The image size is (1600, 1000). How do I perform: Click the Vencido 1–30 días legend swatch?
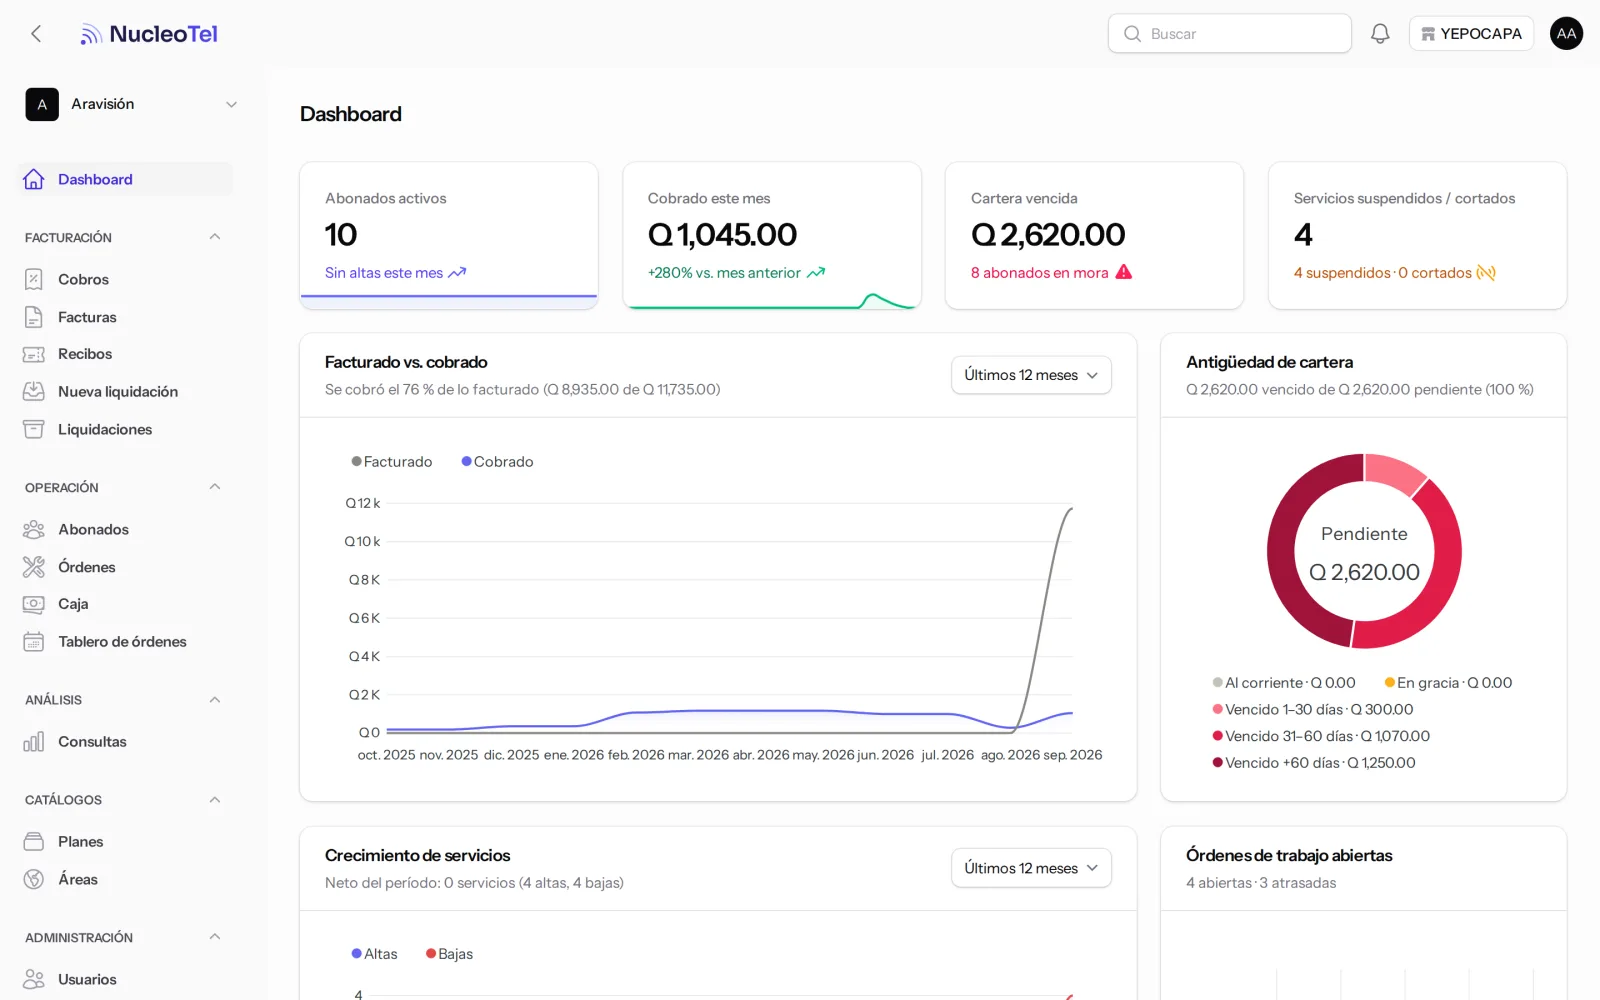[x=1218, y=709]
